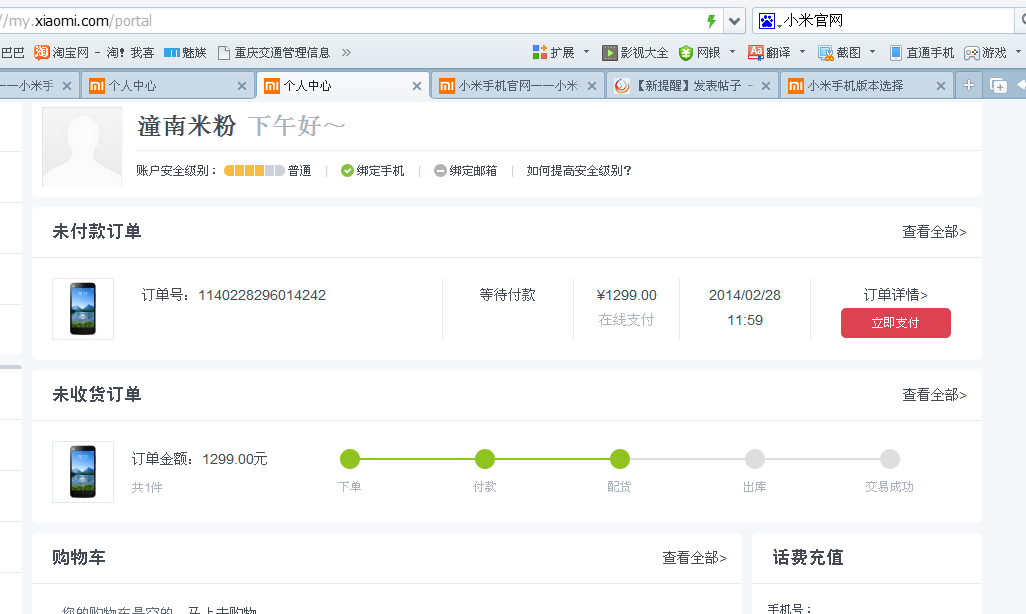This screenshot has width=1026, height=614.
Task: Open the 扩展 dropdown arrow
Action: point(586,52)
